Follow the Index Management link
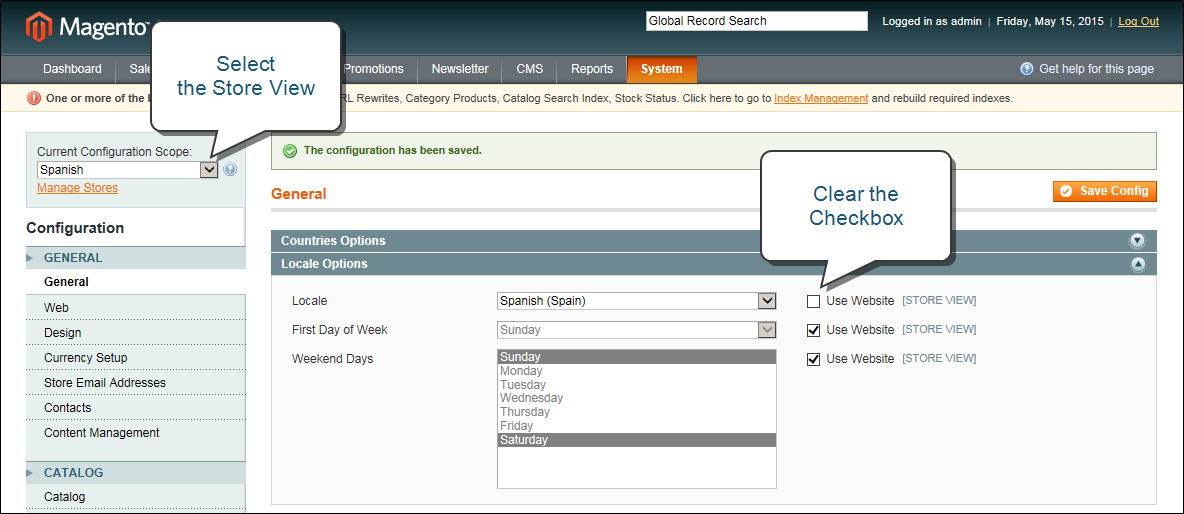This screenshot has height=514, width=1184. tap(821, 98)
